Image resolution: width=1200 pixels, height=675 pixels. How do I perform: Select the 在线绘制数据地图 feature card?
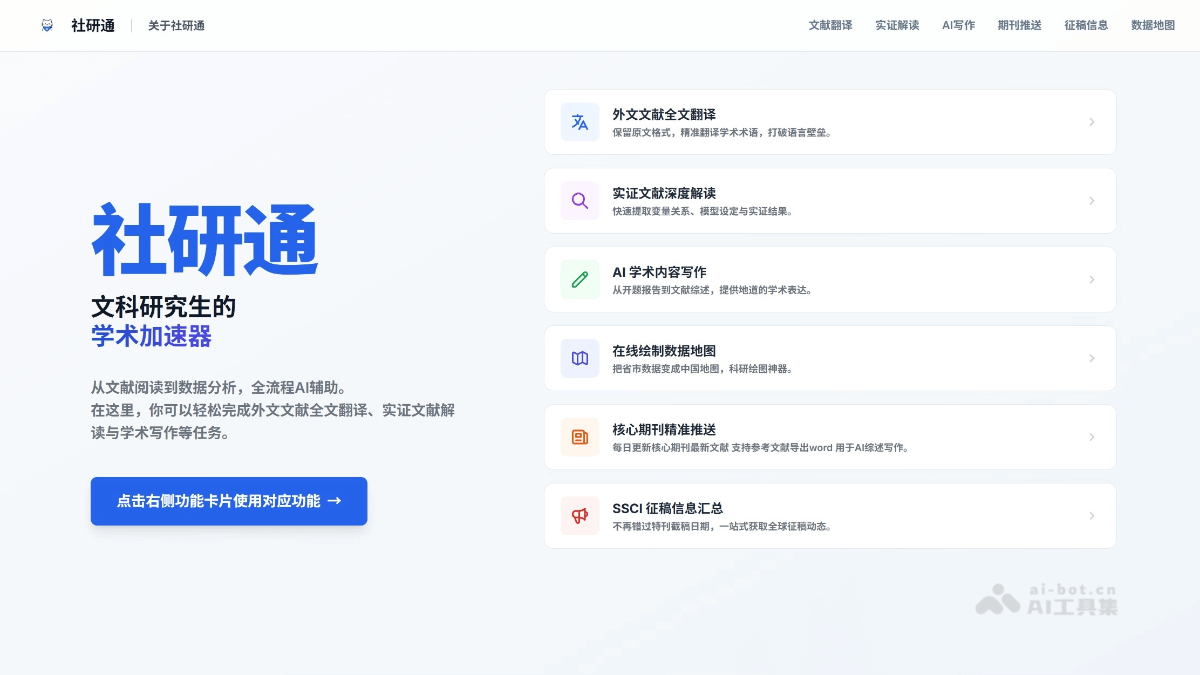(x=830, y=358)
